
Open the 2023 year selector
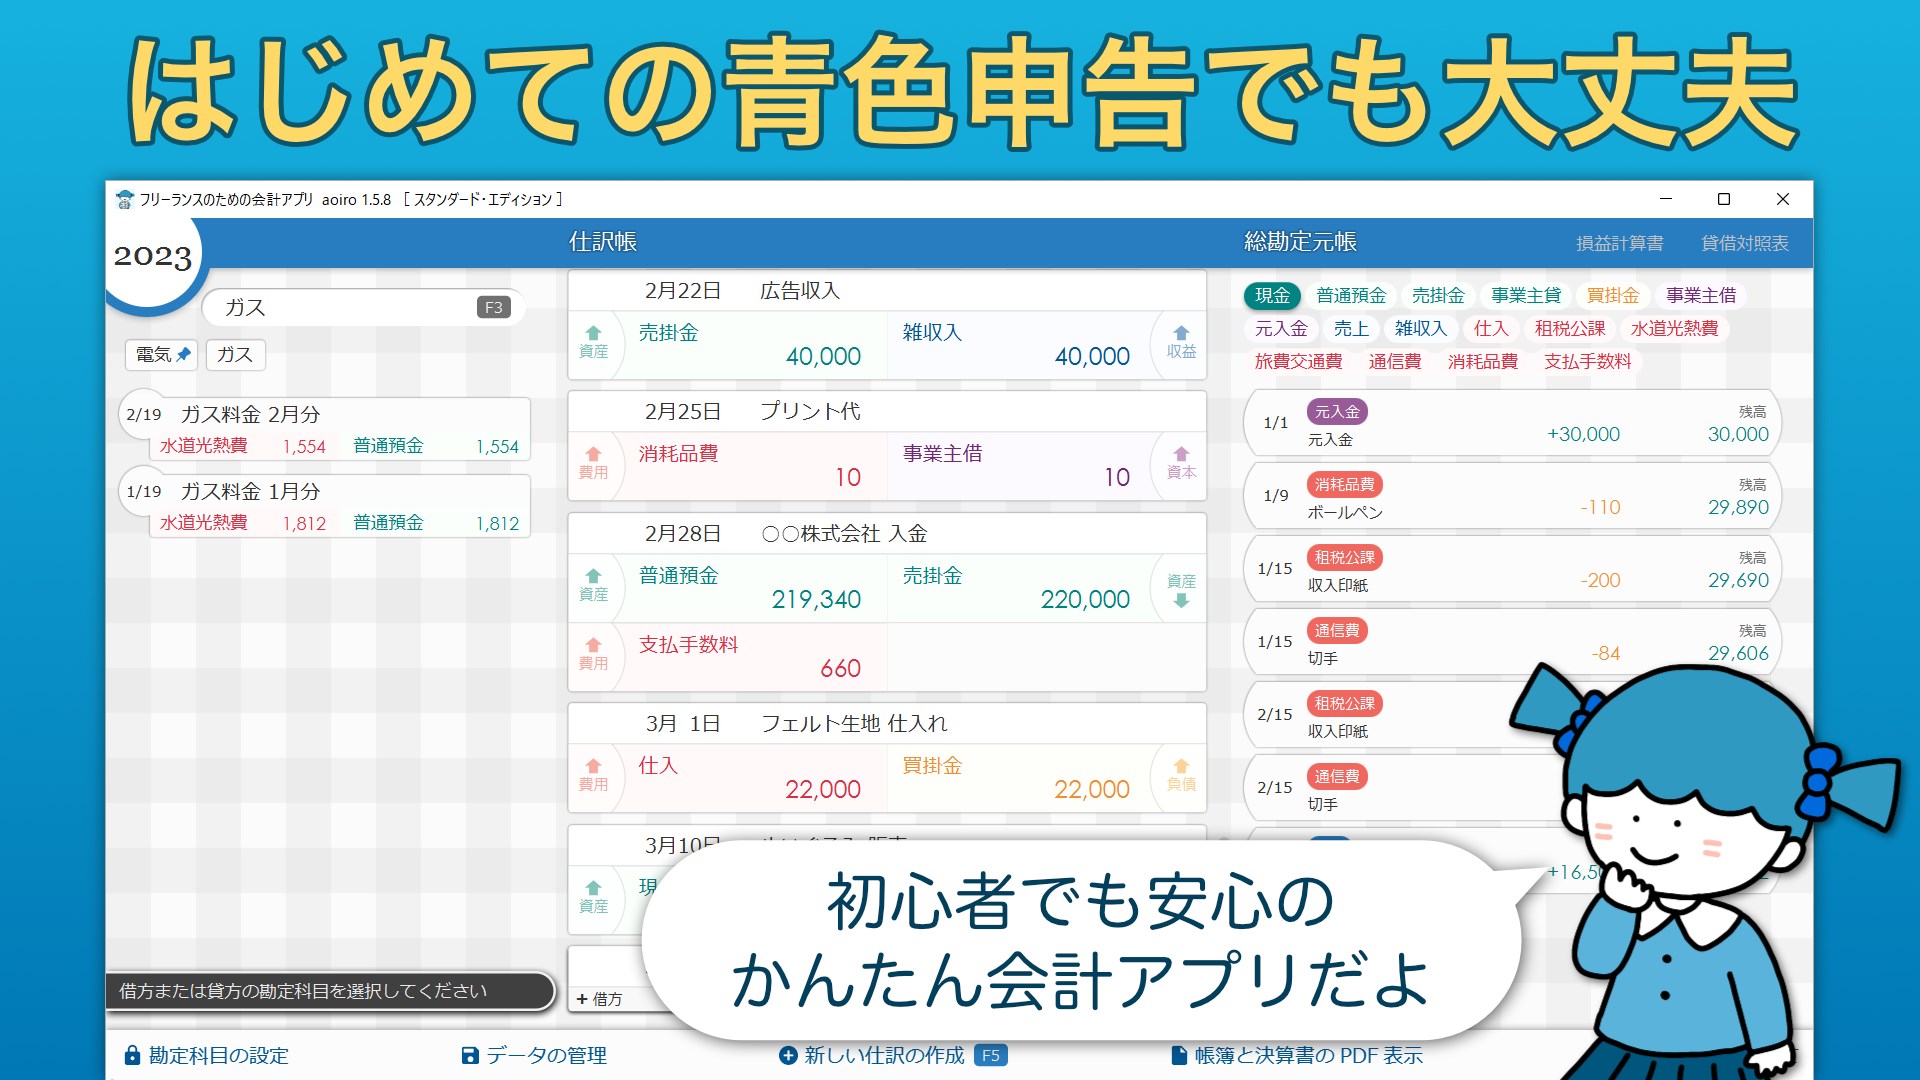click(x=152, y=256)
